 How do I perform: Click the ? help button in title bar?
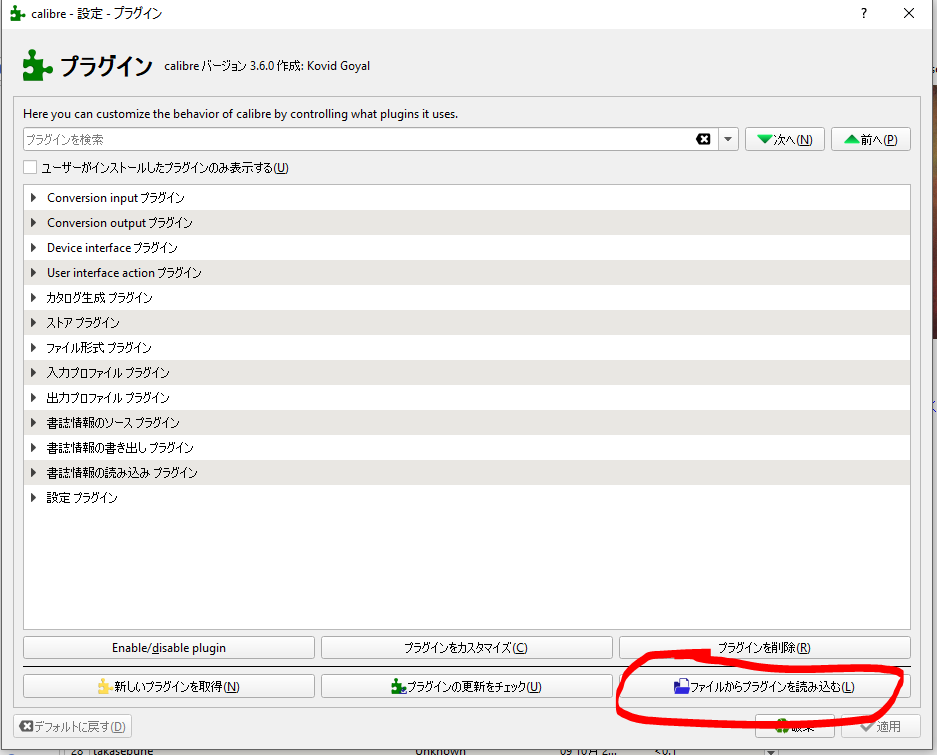tap(864, 13)
